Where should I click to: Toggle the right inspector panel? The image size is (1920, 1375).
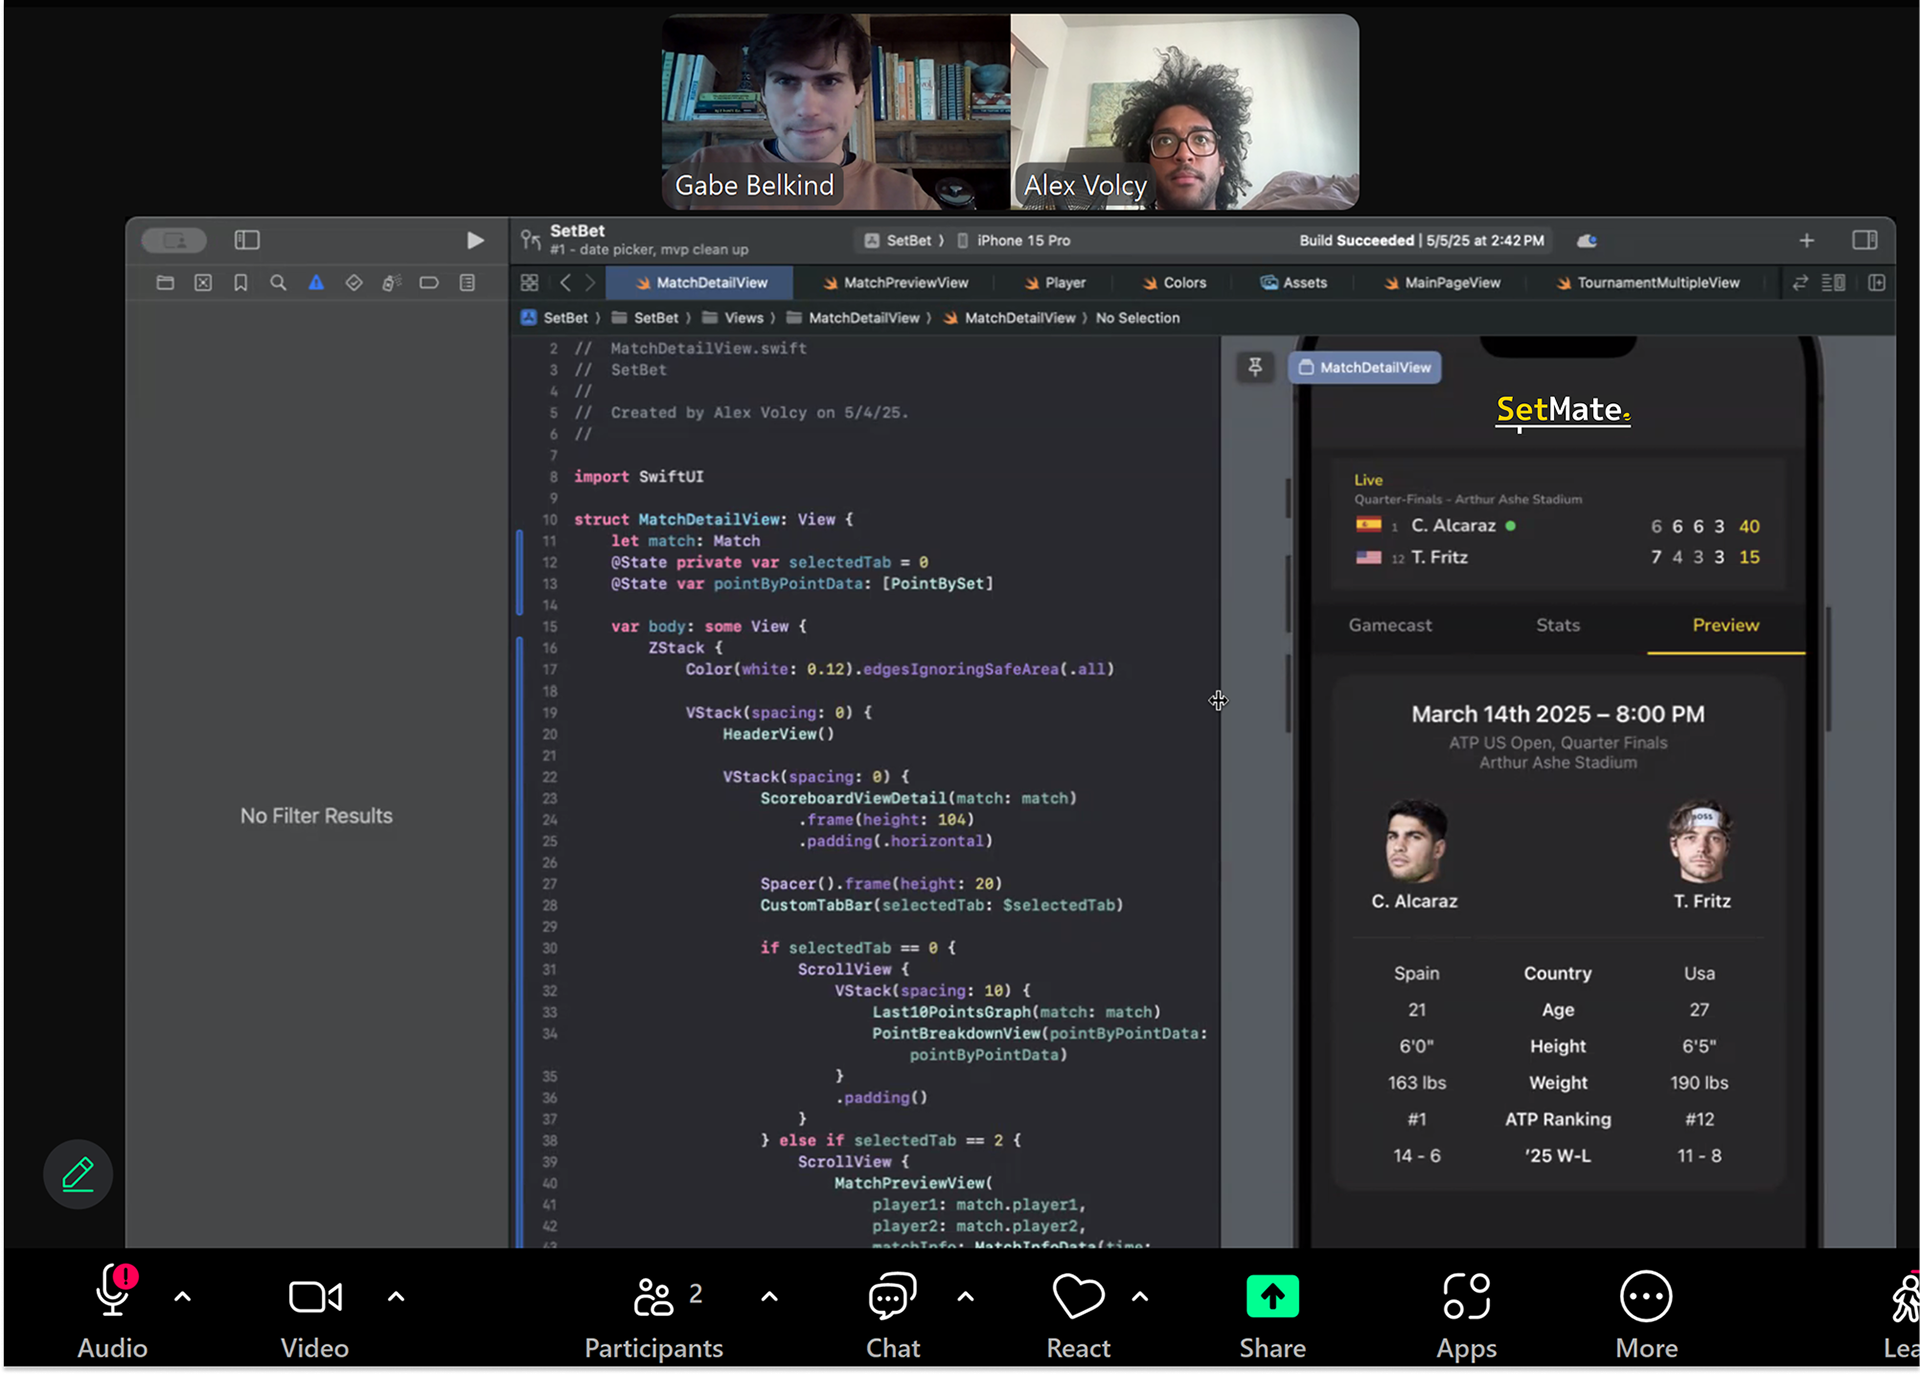(1864, 240)
